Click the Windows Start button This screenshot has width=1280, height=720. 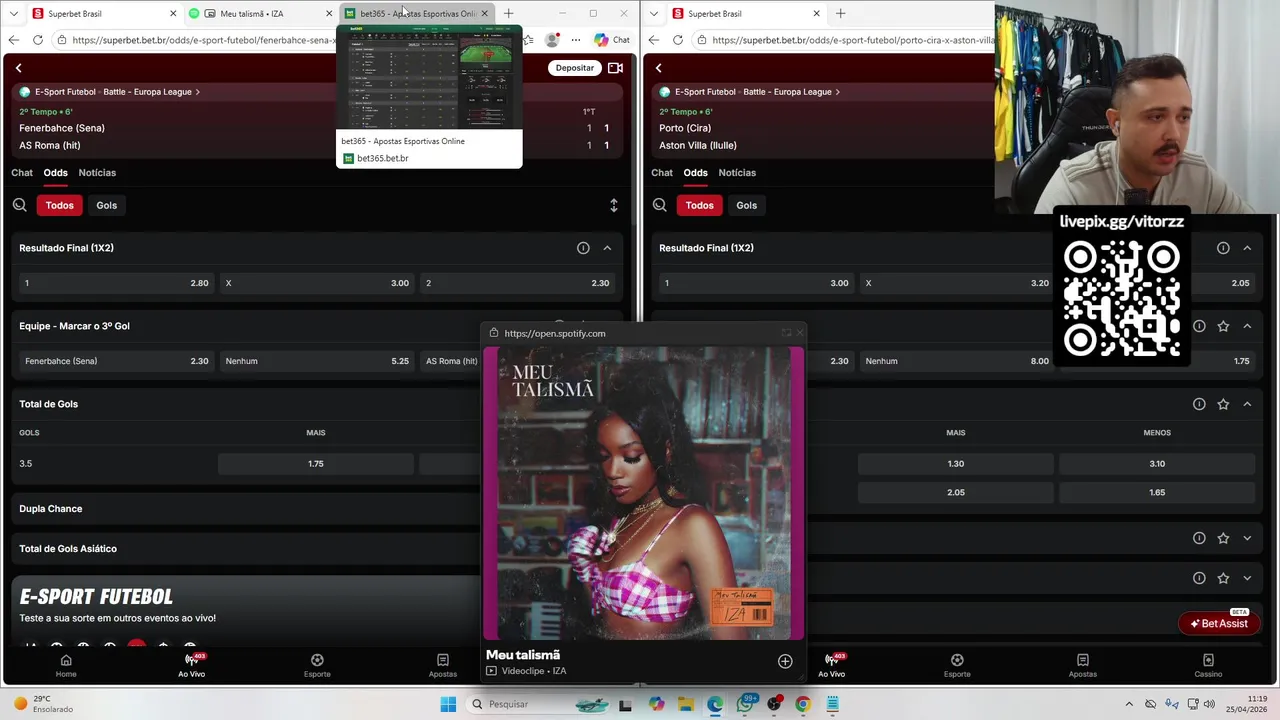[x=448, y=704]
